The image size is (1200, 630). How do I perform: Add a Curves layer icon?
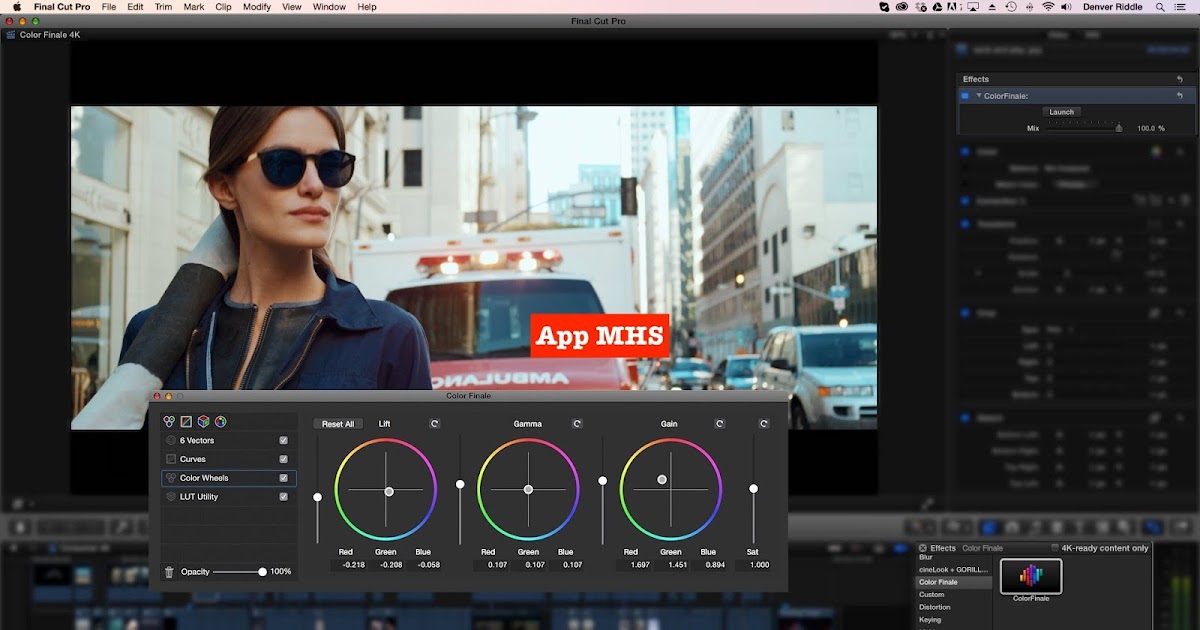(x=186, y=422)
